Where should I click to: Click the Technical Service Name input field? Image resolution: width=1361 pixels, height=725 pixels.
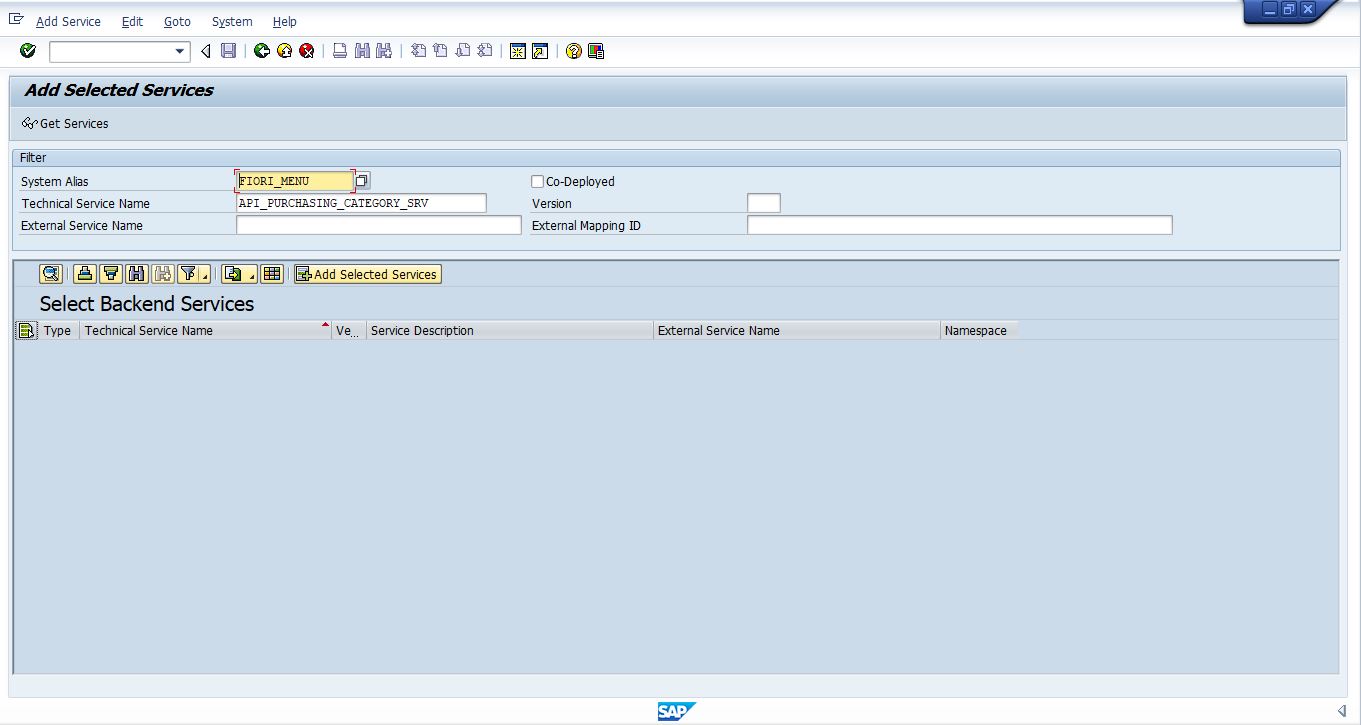(361, 203)
